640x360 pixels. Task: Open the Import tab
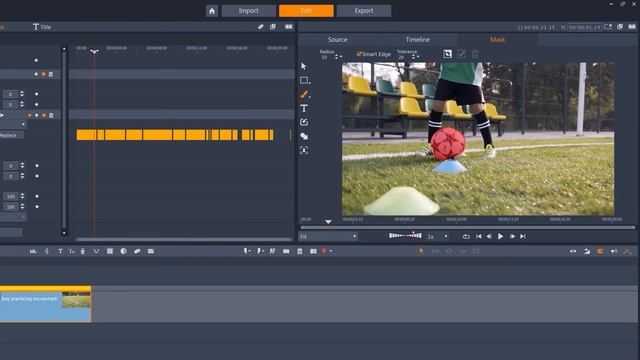click(x=249, y=11)
